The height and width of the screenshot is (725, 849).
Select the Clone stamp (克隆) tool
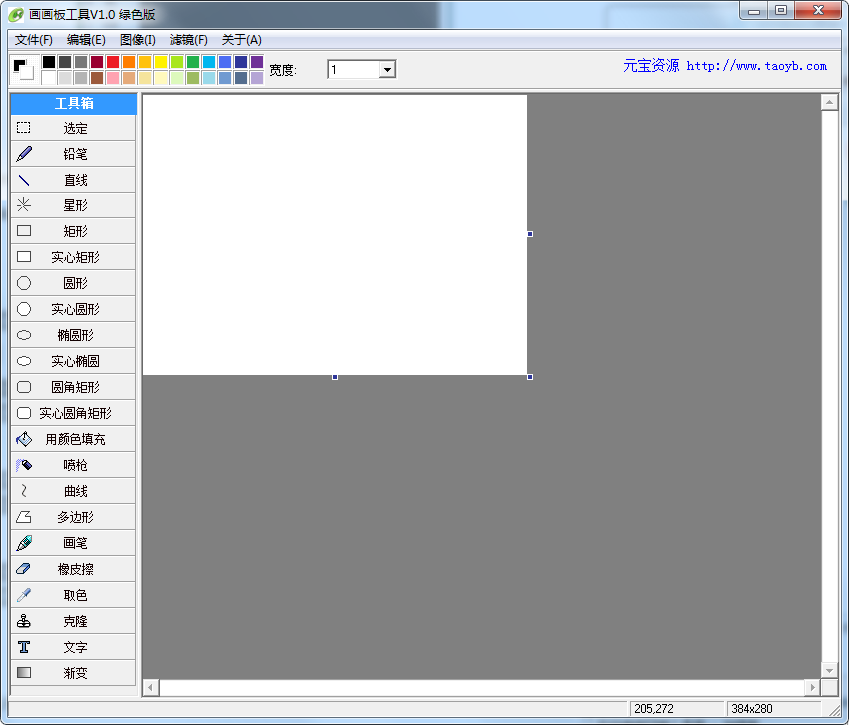tap(73, 621)
